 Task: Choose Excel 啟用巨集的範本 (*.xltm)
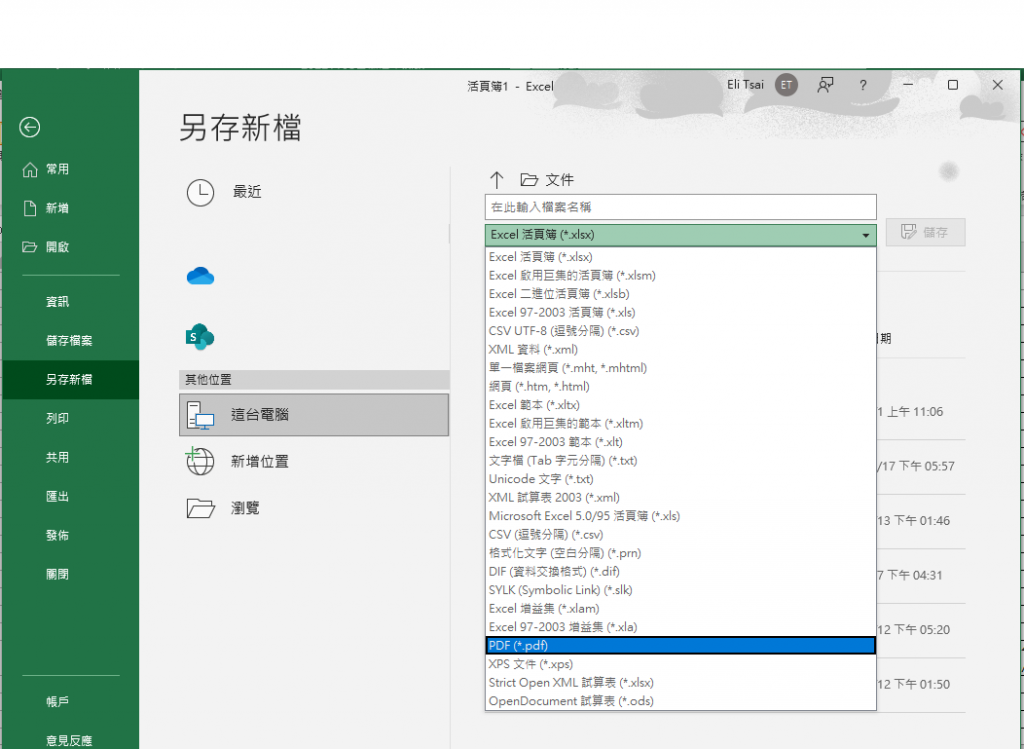coord(680,423)
